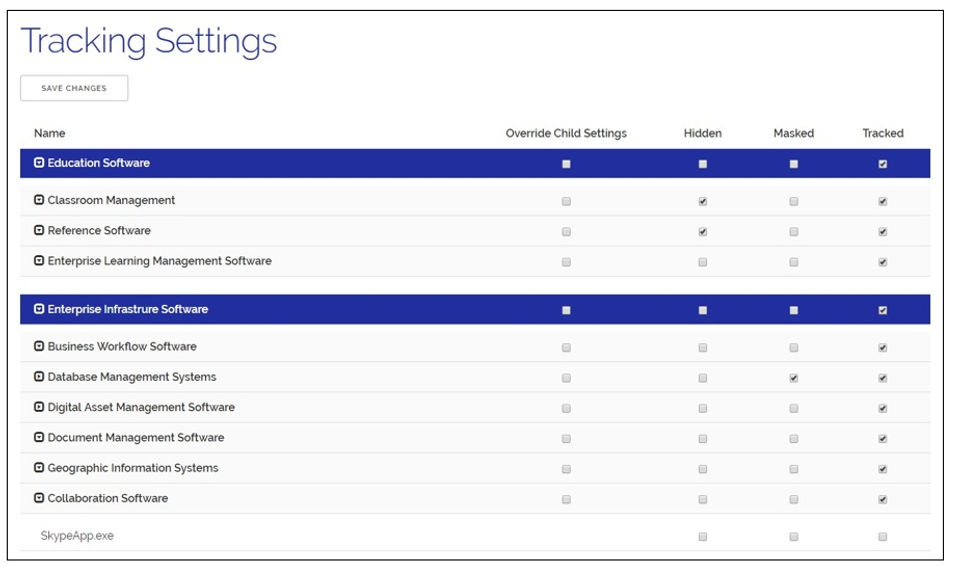
Task: Toggle Override Child Settings for Education Software
Action: [x=566, y=164]
